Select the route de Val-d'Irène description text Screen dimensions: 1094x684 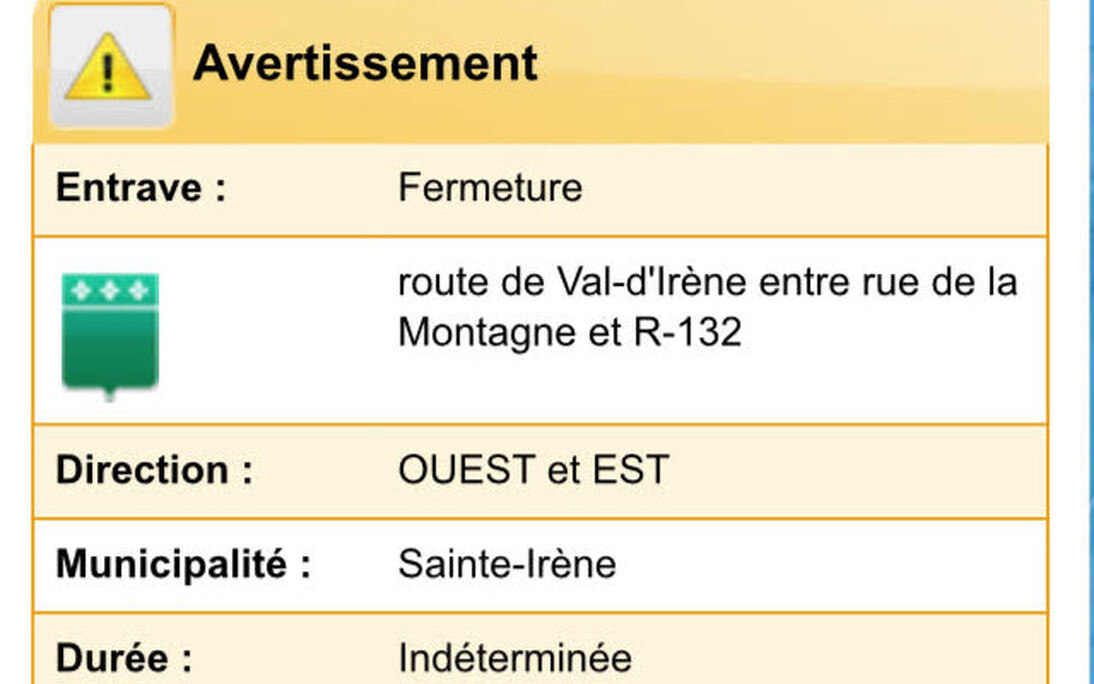point(707,307)
